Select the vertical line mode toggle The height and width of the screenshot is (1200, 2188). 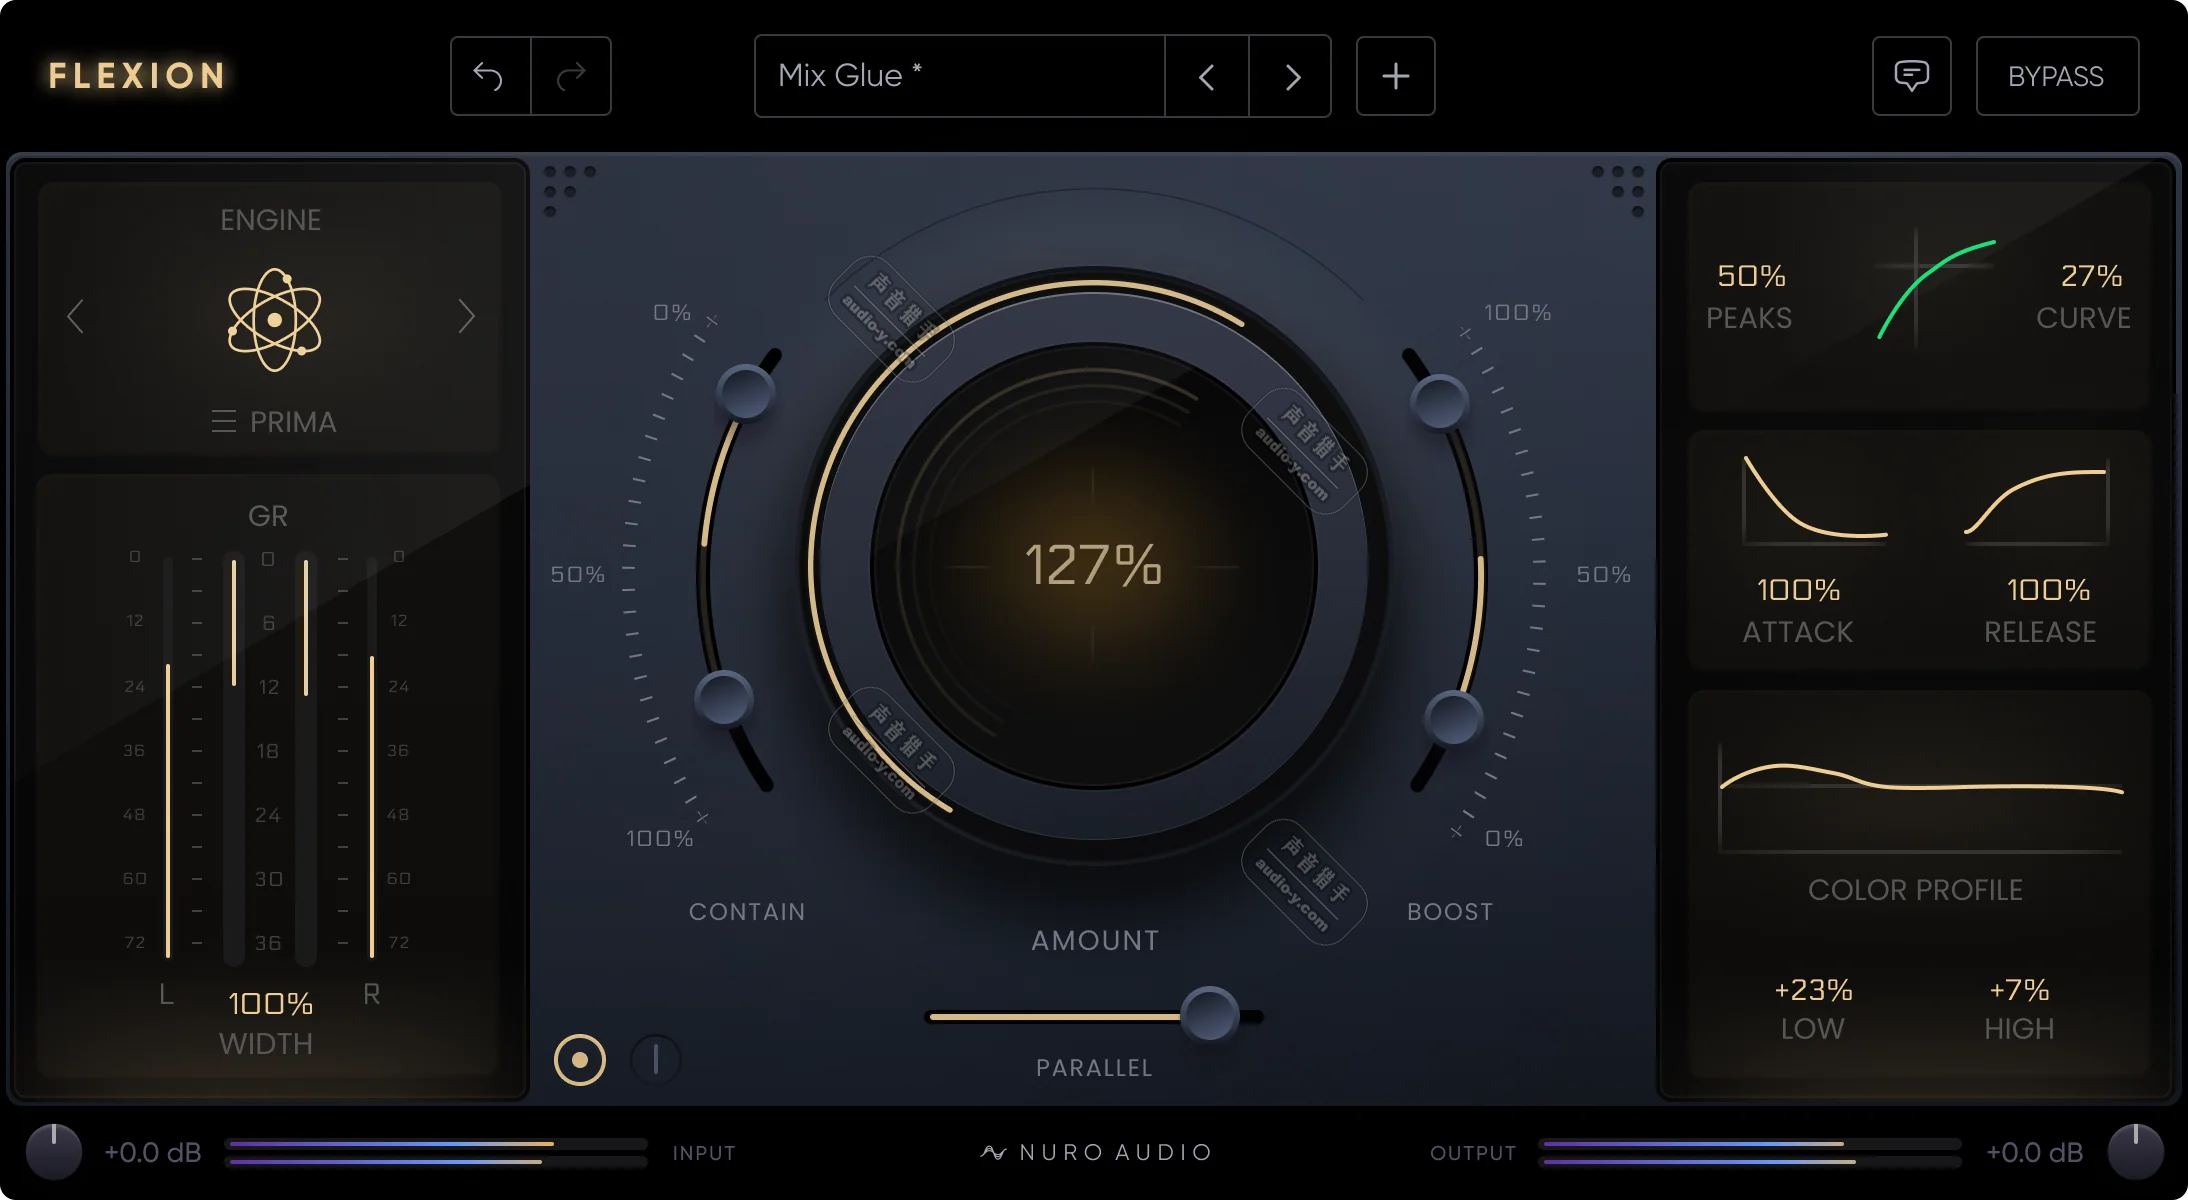click(656, 1059)
